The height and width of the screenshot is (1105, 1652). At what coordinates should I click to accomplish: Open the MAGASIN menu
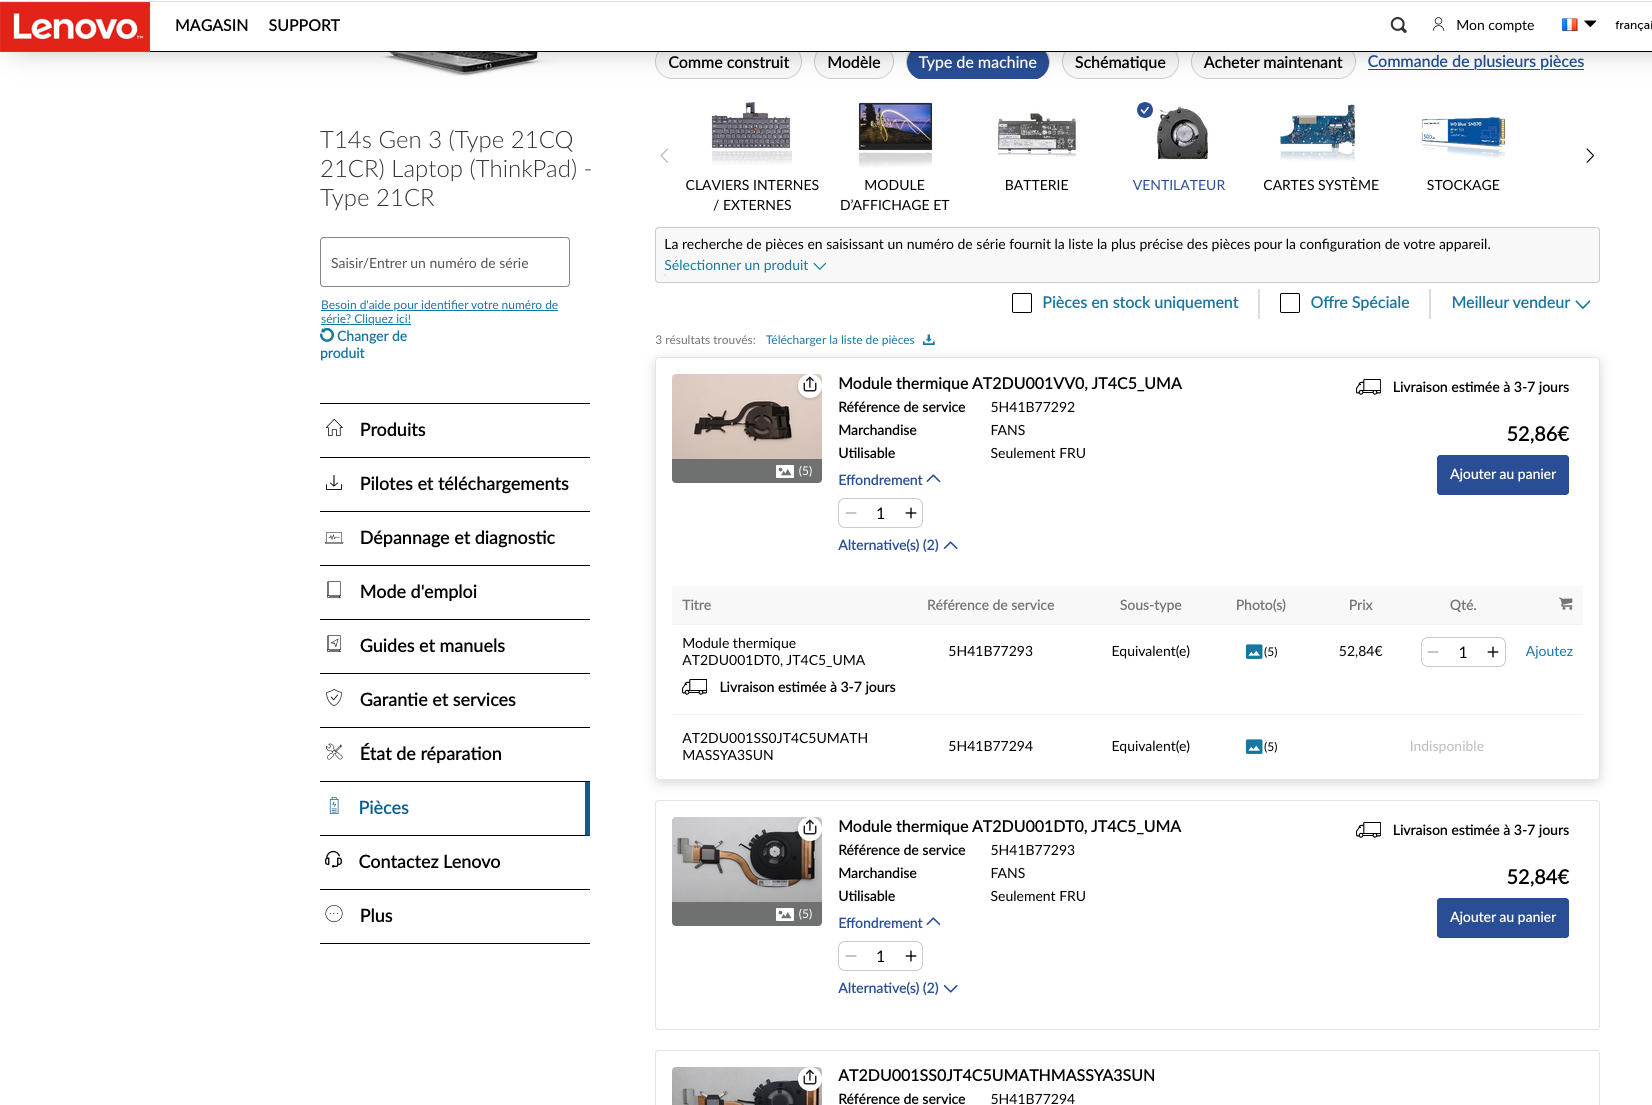211,26
